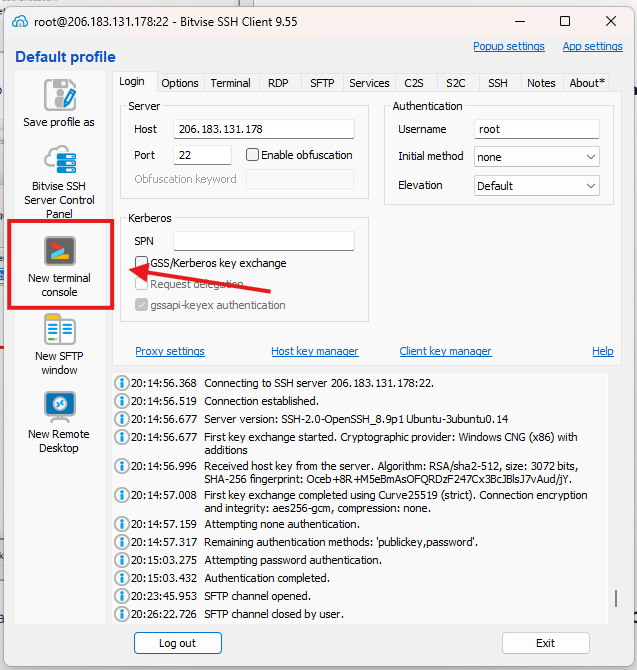Enable obfuscation checkbox

click(252, 155)
